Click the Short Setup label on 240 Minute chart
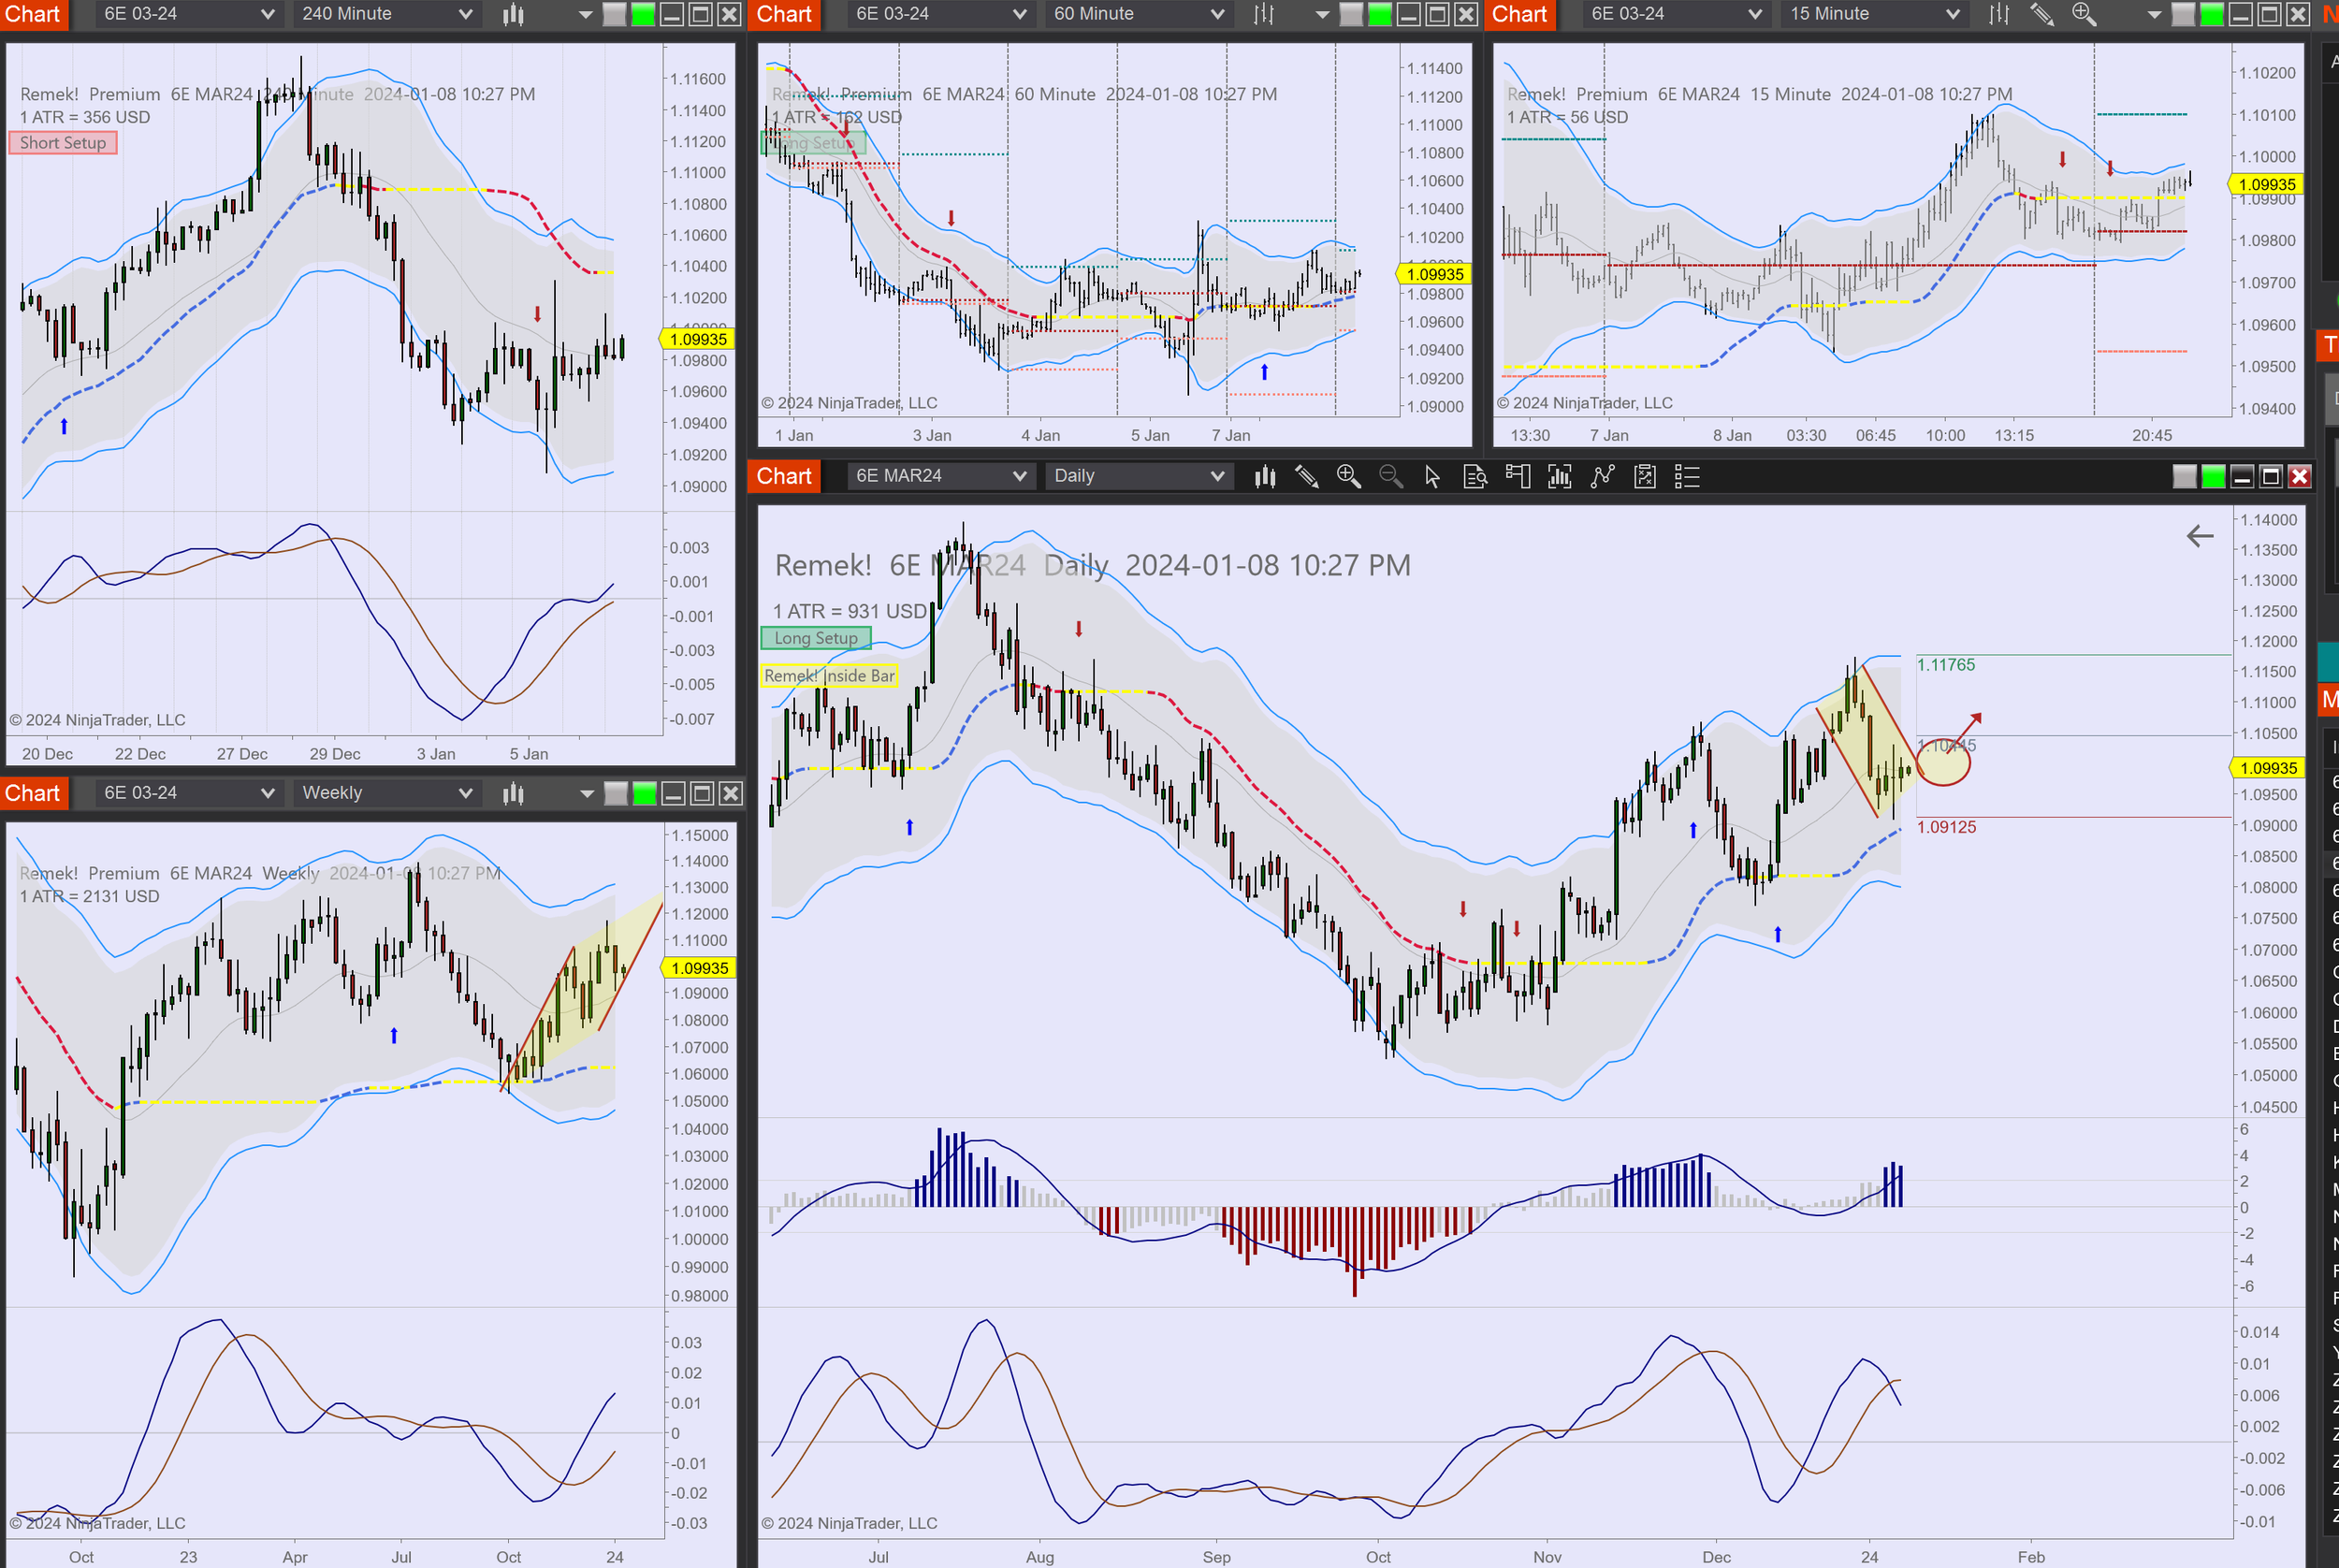The width and height of the screenshot is (2339, 1568). point(65,143)
